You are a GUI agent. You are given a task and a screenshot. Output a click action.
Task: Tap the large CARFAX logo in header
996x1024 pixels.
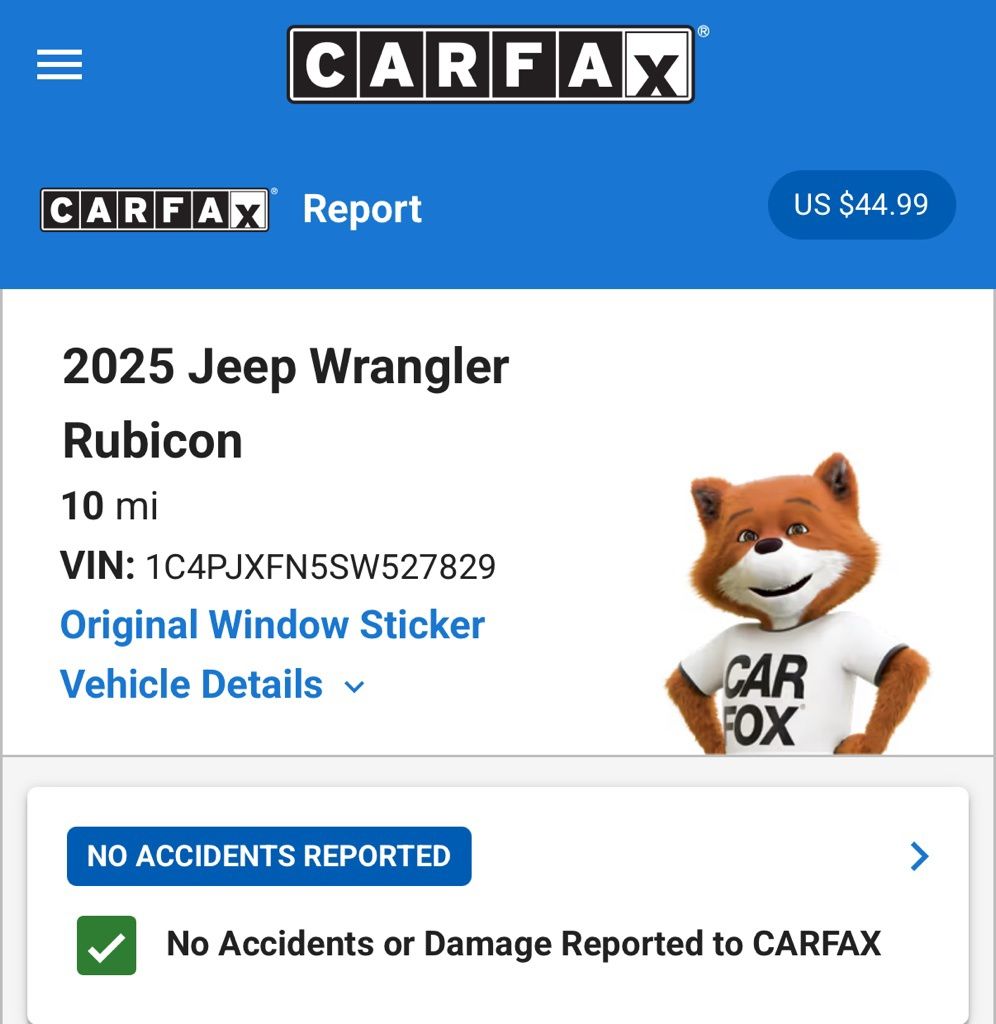click(490, 65)
